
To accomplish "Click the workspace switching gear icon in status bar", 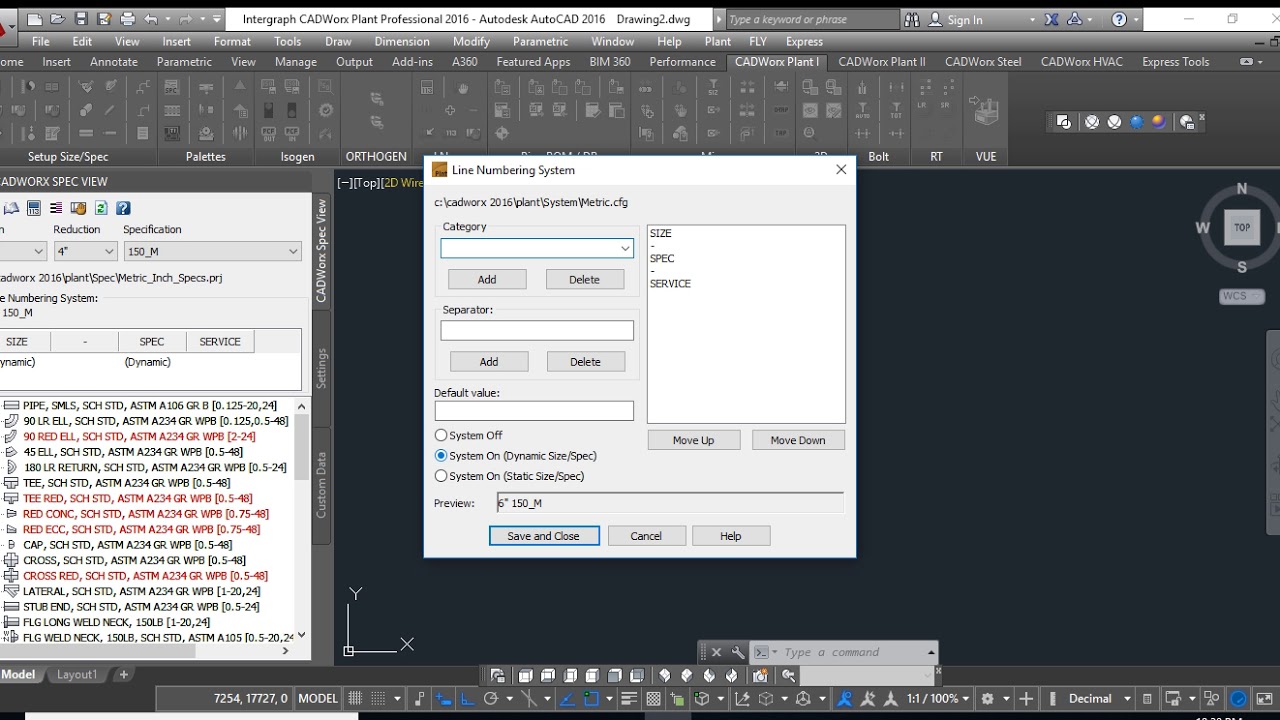I will click(x=988, y=699).
